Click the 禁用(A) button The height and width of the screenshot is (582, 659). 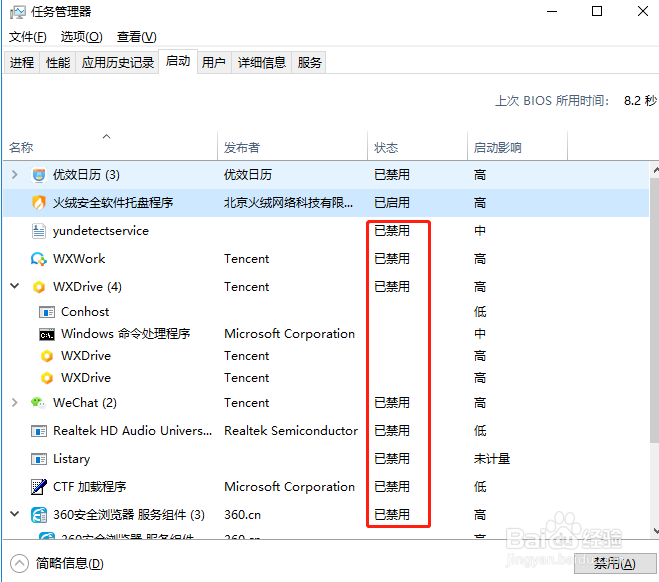point(615,564)
